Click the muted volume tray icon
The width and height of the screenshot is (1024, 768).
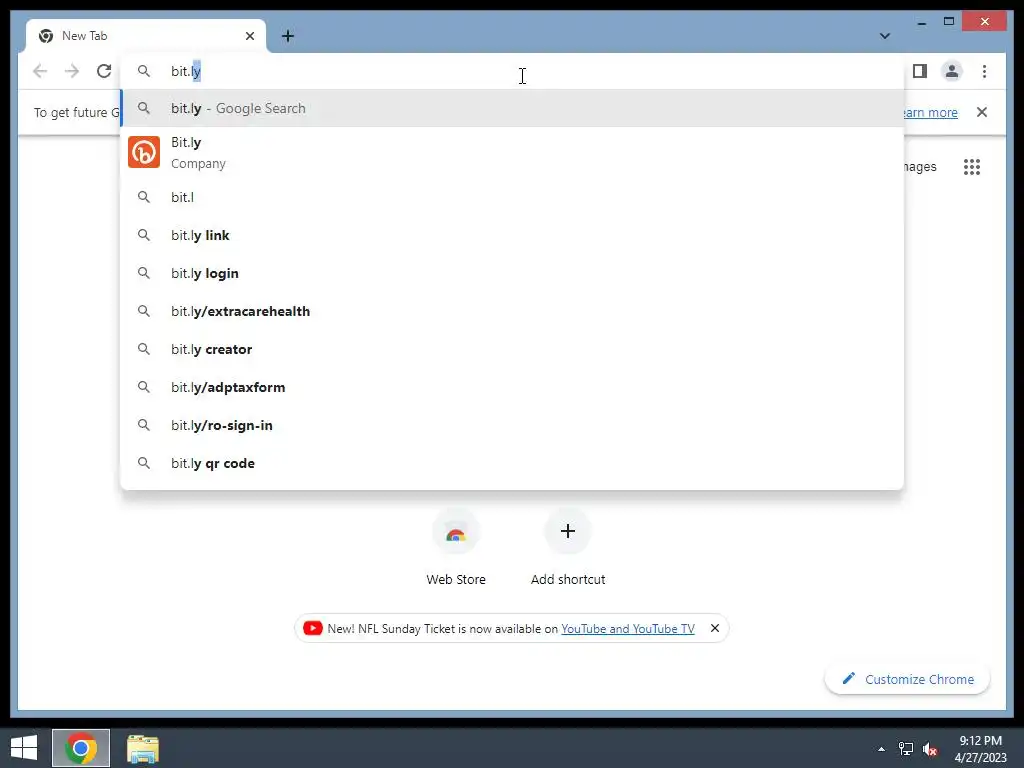point(930,749)
